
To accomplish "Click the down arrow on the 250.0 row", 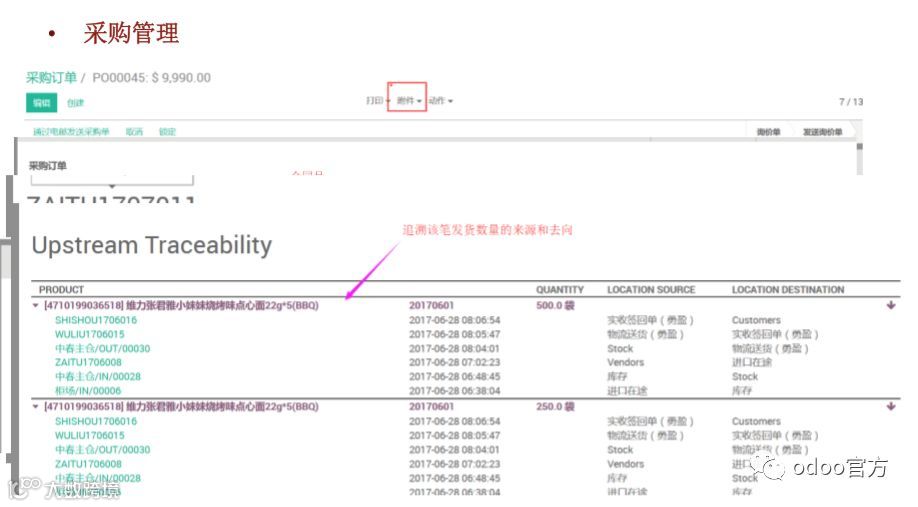I will click(890, 406).
